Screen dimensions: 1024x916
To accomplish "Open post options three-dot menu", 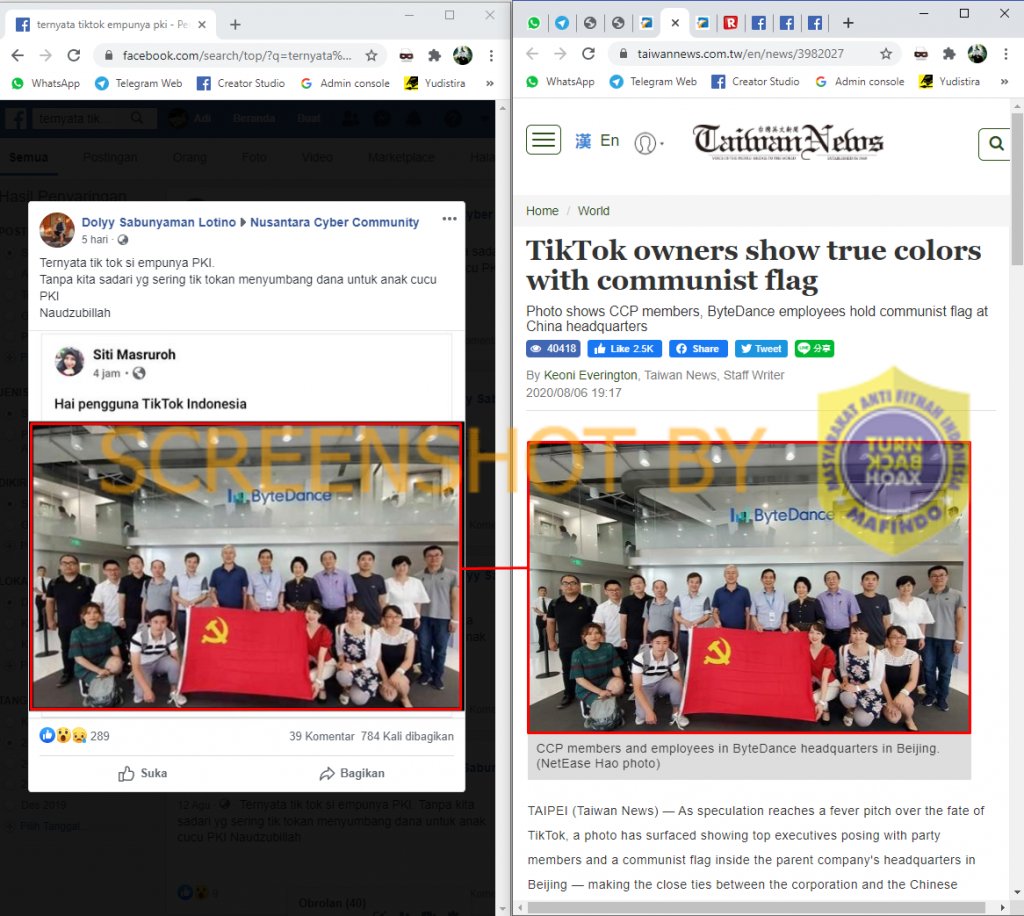I will pos(449,219).
